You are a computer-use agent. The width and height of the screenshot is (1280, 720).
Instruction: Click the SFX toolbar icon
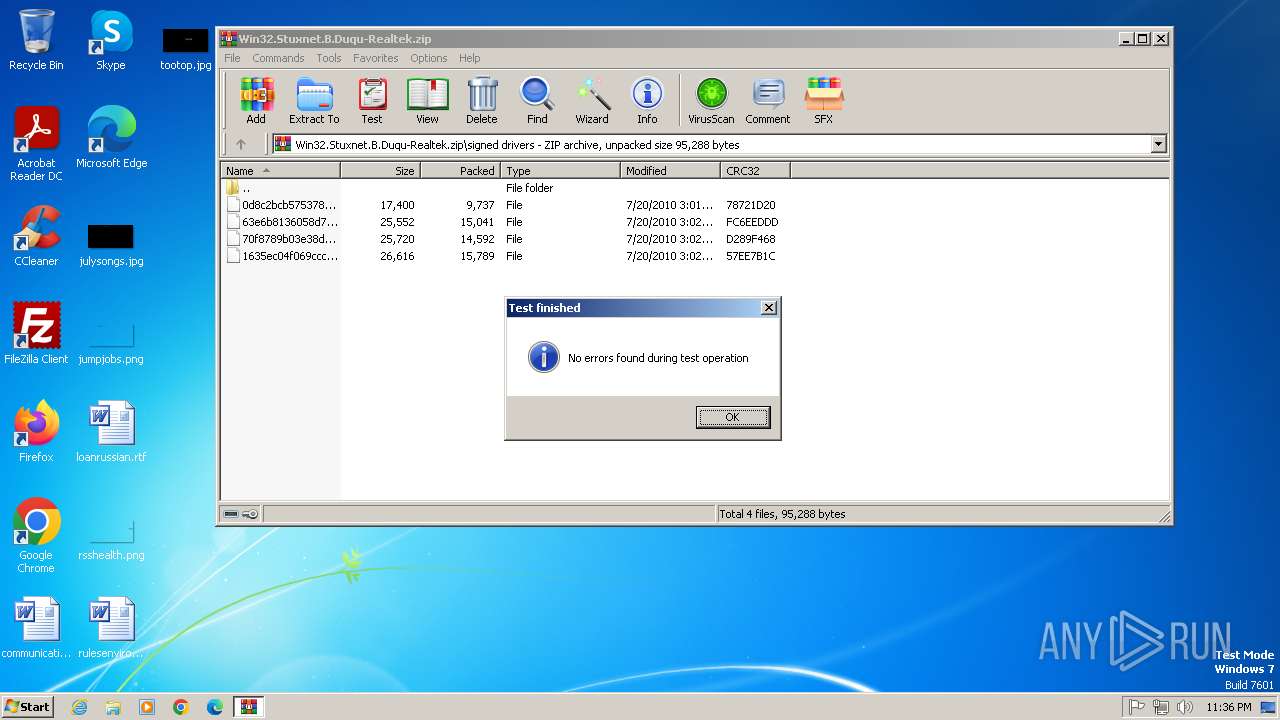823,101
